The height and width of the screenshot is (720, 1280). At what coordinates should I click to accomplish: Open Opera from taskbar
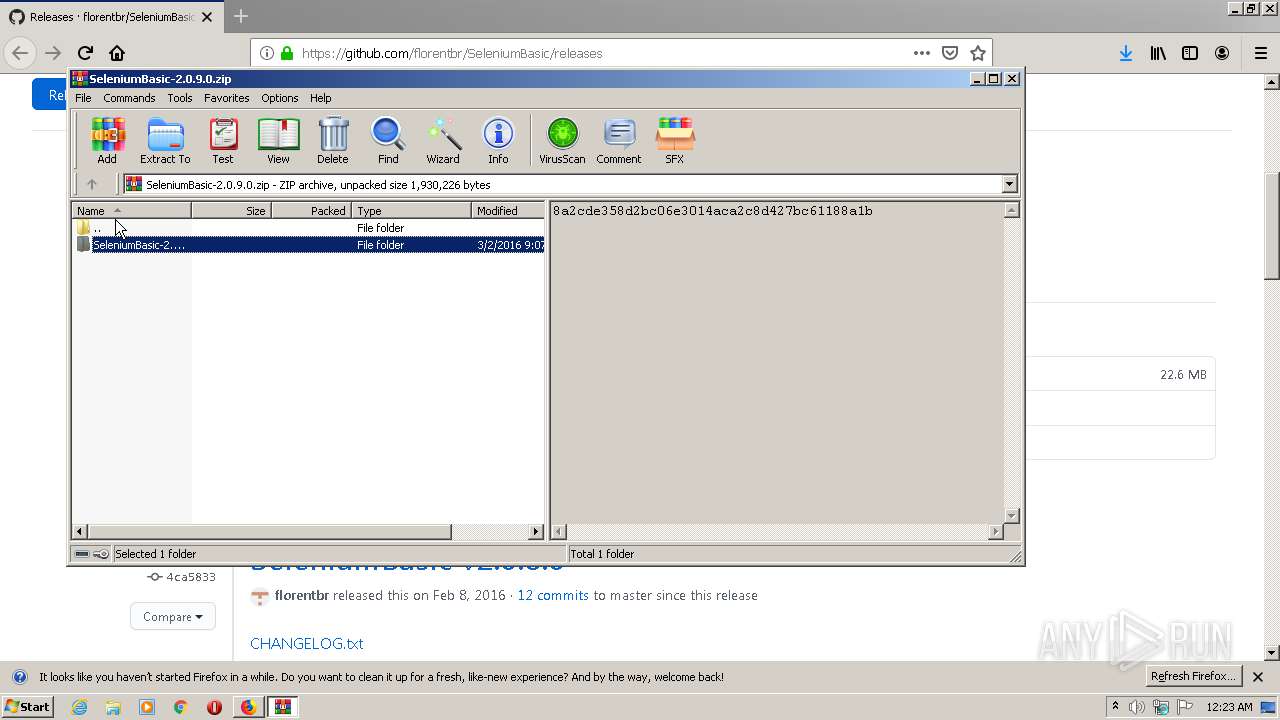coord(214,707)
